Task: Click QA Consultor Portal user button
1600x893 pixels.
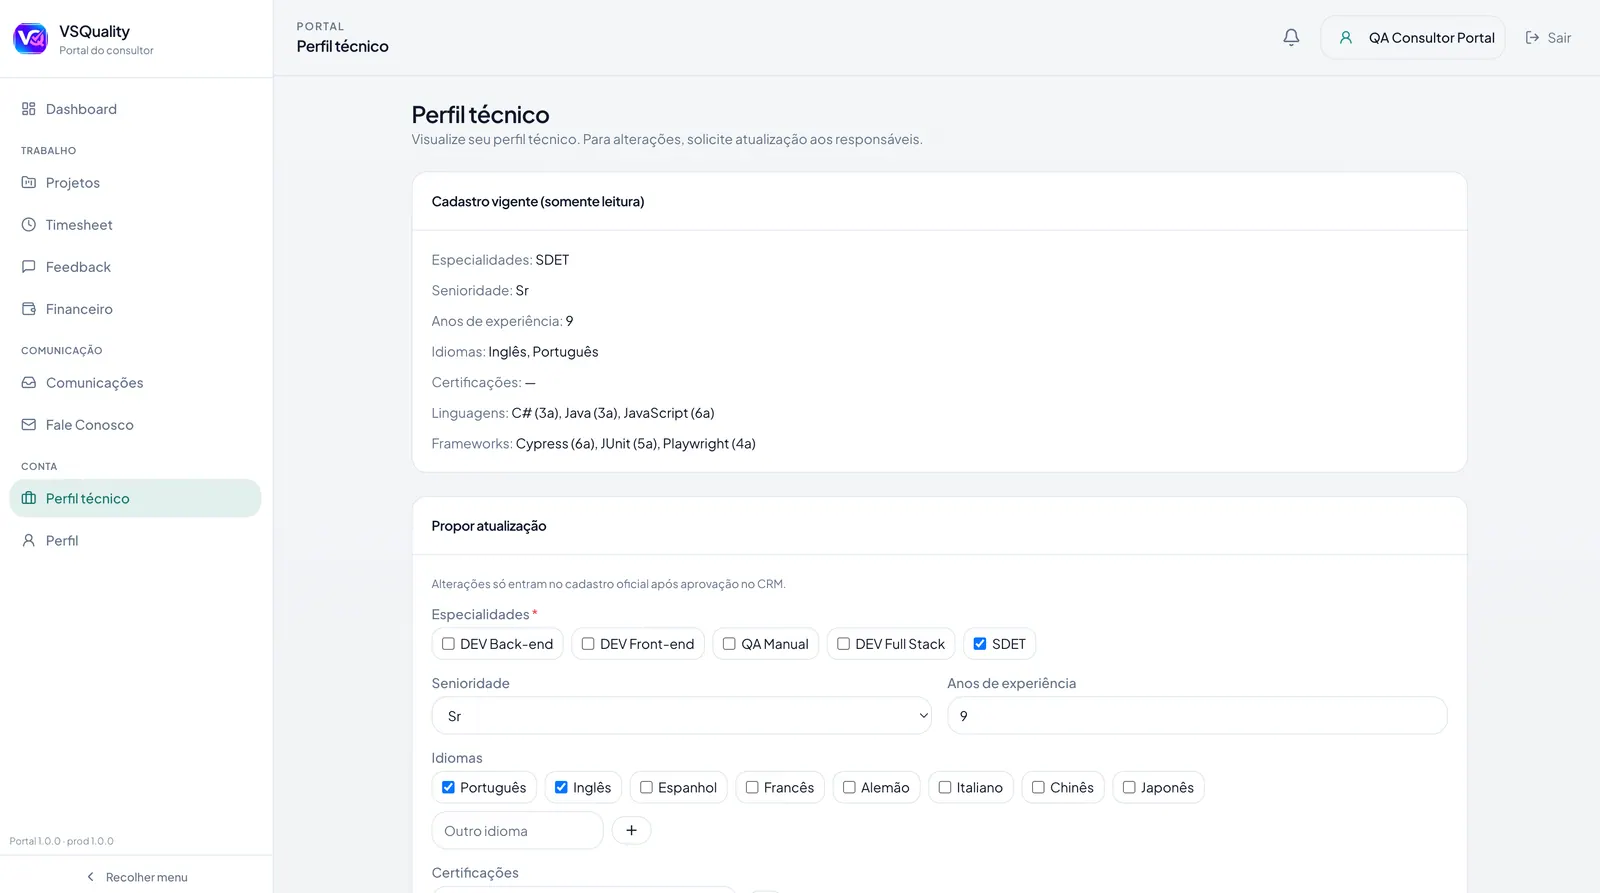Action: tap(1413, 38)
